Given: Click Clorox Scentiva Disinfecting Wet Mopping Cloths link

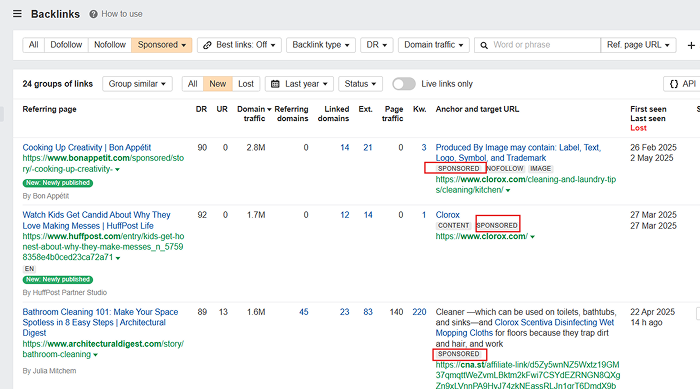Looking at the screenshot, I should click(525, 327).
